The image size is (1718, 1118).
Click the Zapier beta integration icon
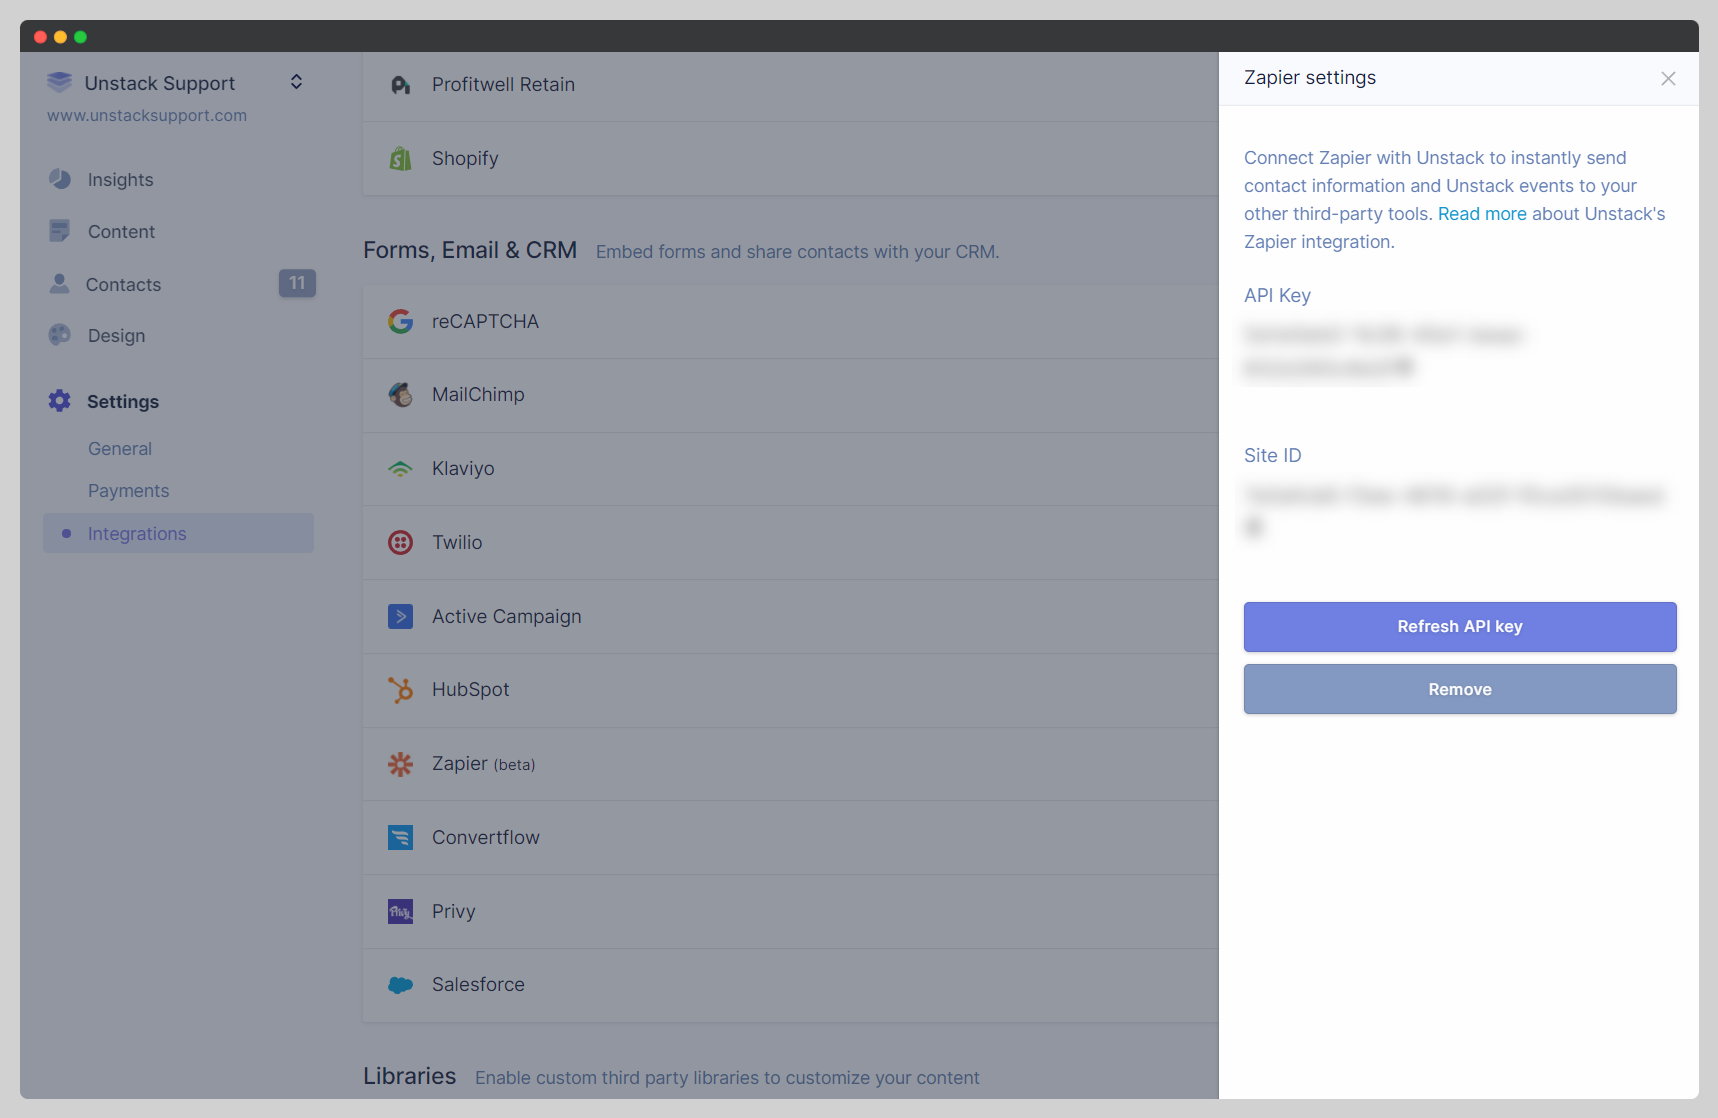(400, 763)
